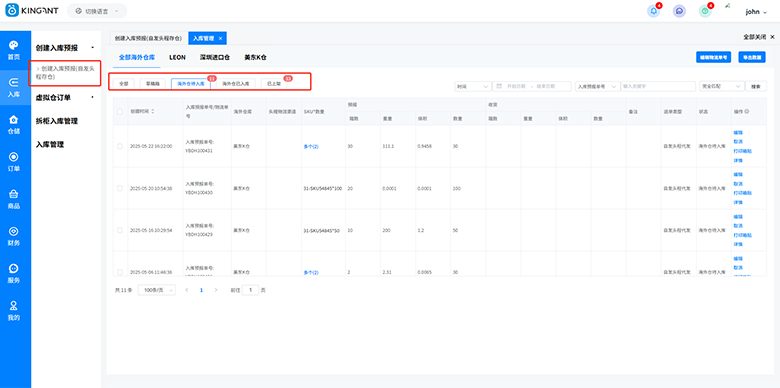Viewport: 780px width, 388px height.
Task: Open the 财务 finance sidebar icon
Action: [14, 236]
